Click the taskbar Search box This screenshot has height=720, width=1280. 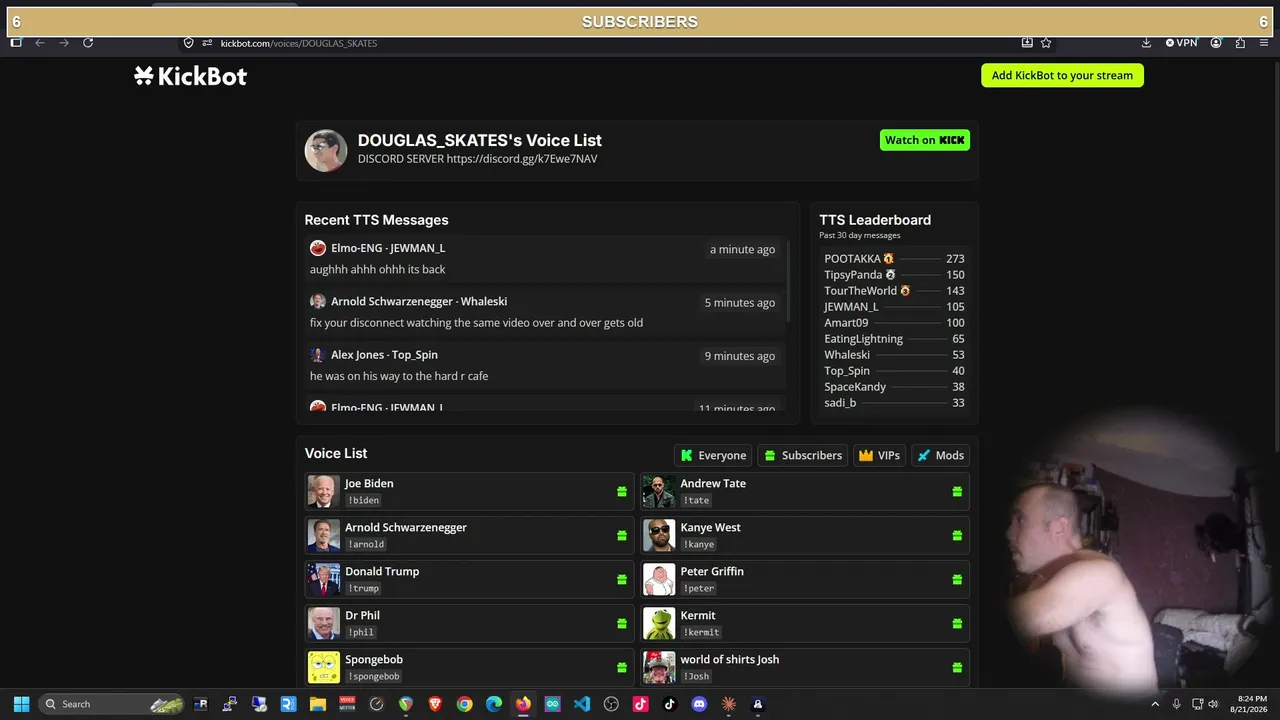click(112, 704)
